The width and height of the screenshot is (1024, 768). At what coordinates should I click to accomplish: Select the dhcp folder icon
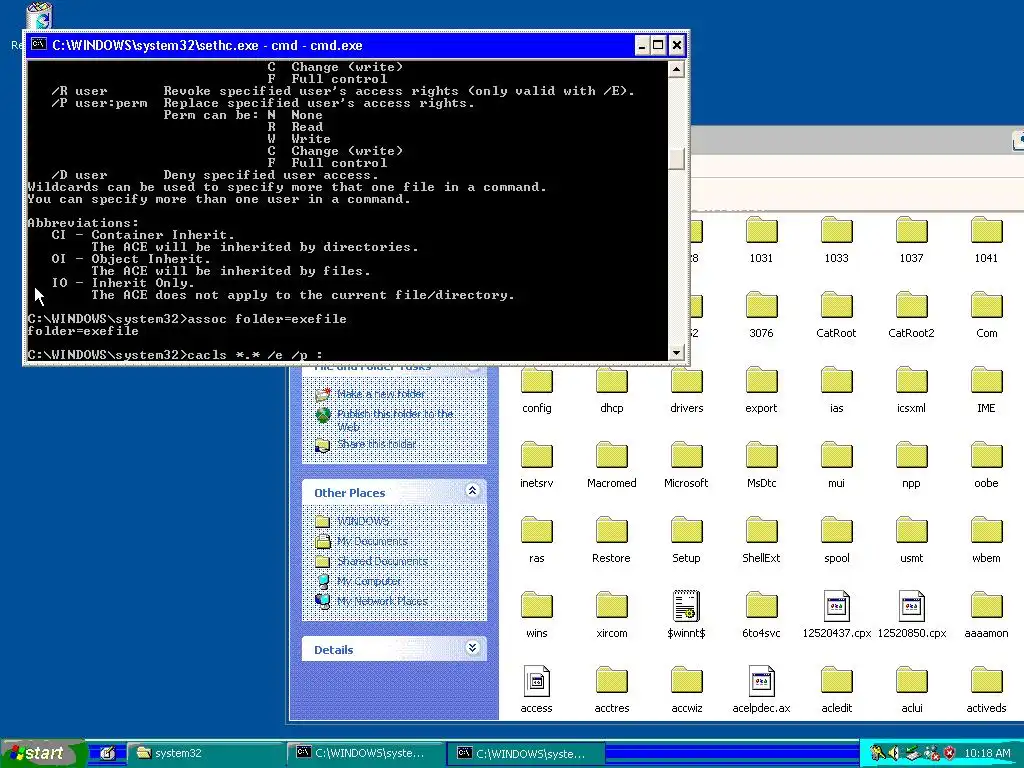click(x=612, y=381)
